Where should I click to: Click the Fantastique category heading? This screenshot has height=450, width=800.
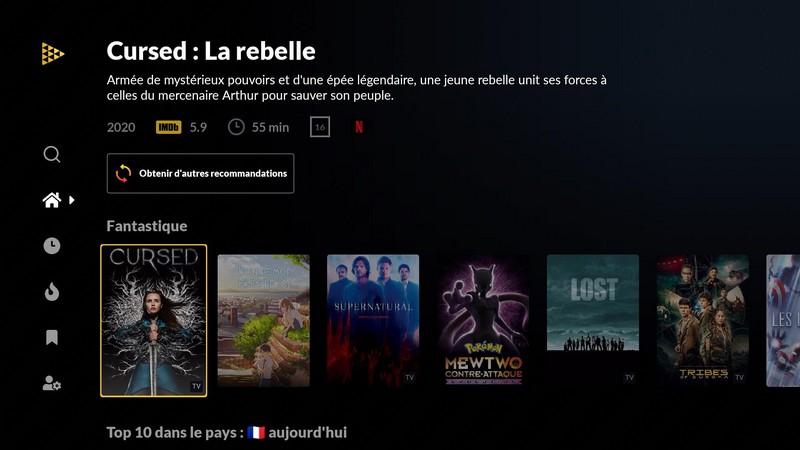point(147,226)
